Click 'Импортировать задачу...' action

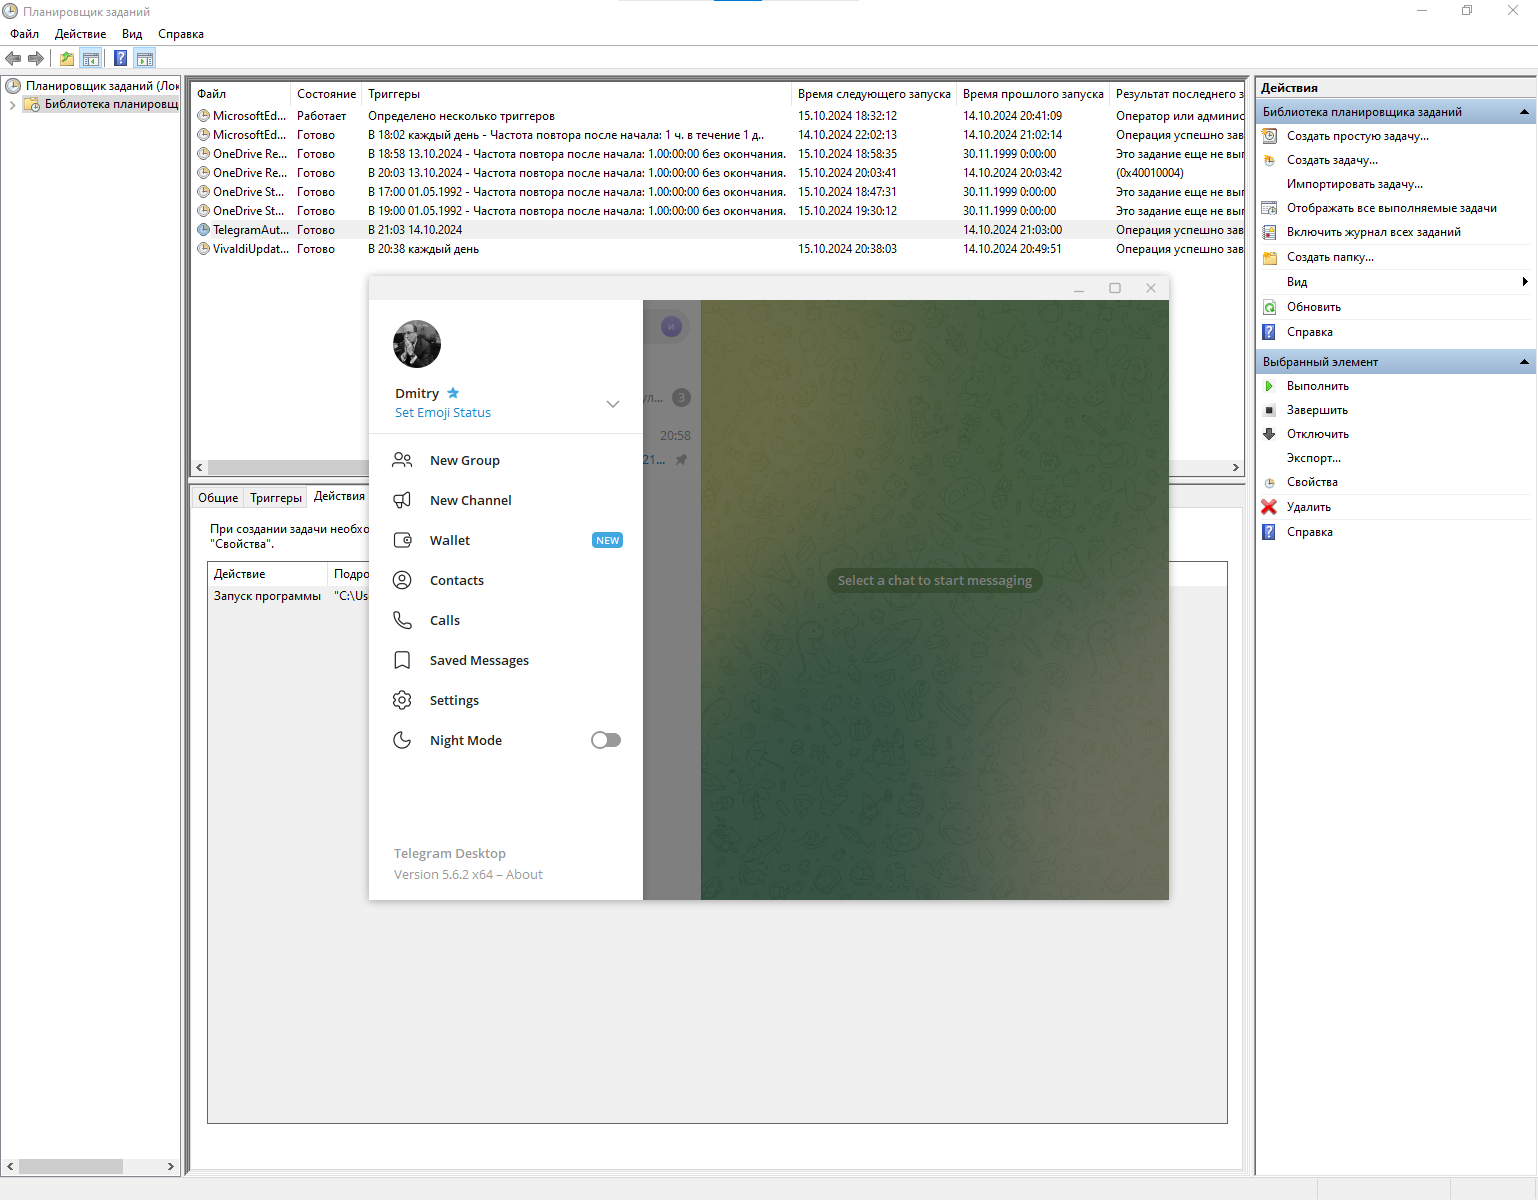click(x=1355, y=184)
